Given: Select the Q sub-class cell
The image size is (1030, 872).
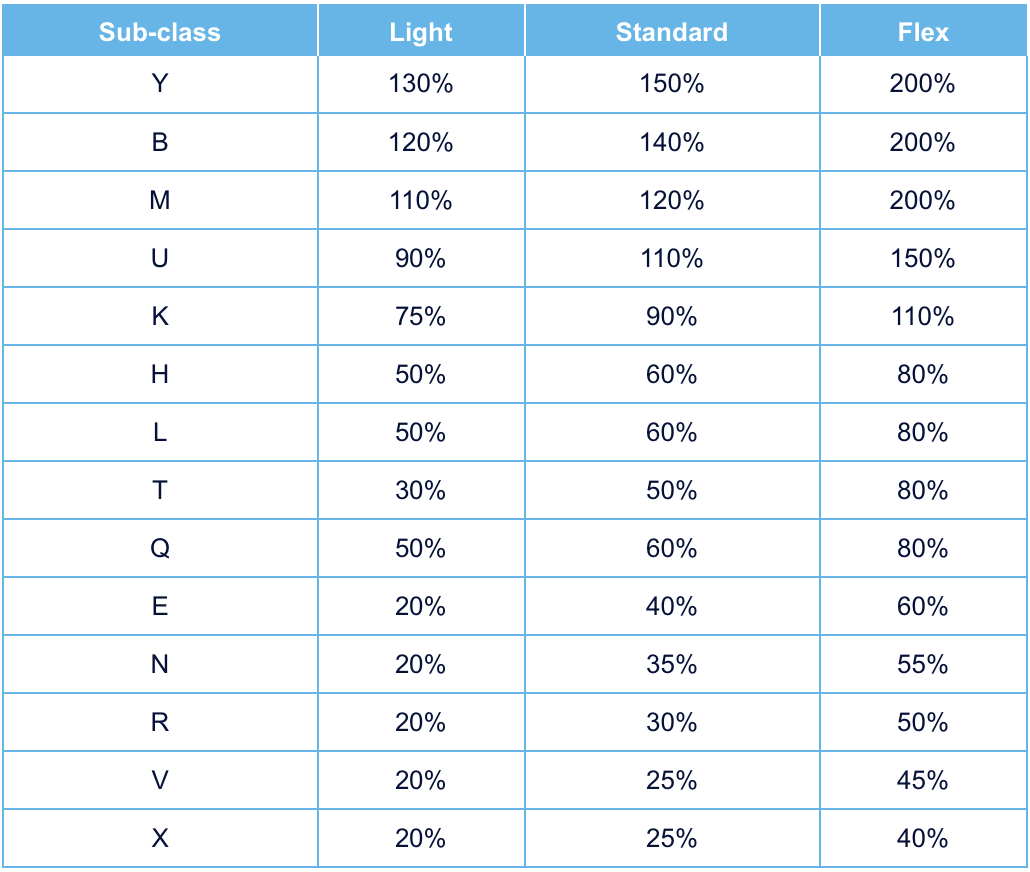Looking at the screenshot, I should [x=160, y=548].
